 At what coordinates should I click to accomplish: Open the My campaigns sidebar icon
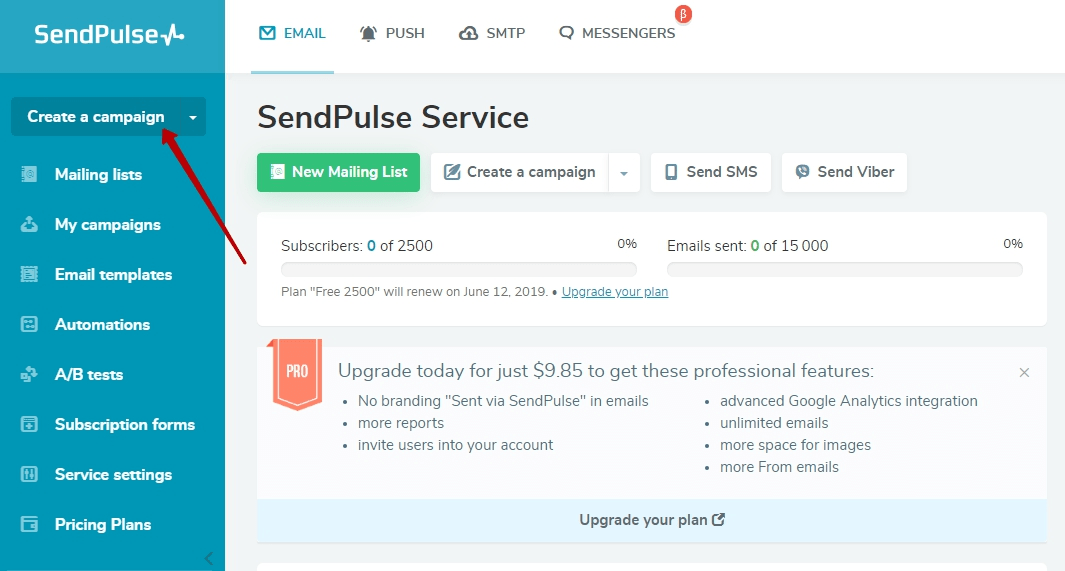[30, 224]
